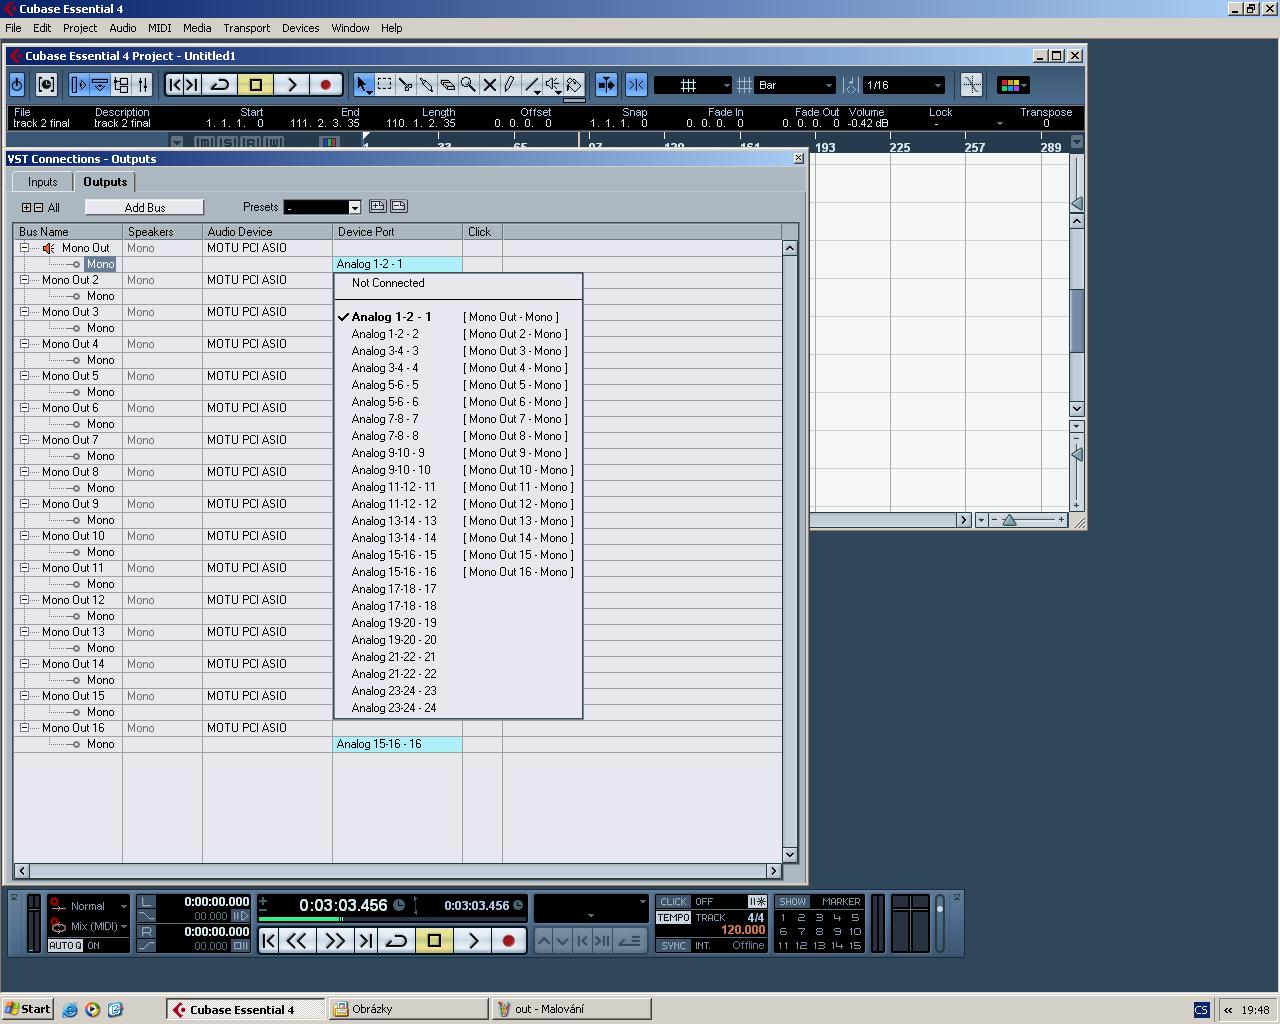
Task: Collapse the Mono Out 2 bus
Action: pyautogui.click(x=24, y=280)
